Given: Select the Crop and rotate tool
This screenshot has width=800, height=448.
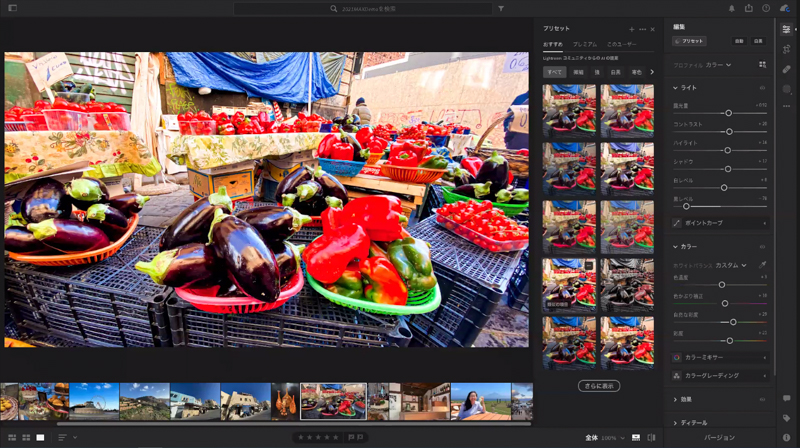Looking at the screenshot, I should (786, 49).
